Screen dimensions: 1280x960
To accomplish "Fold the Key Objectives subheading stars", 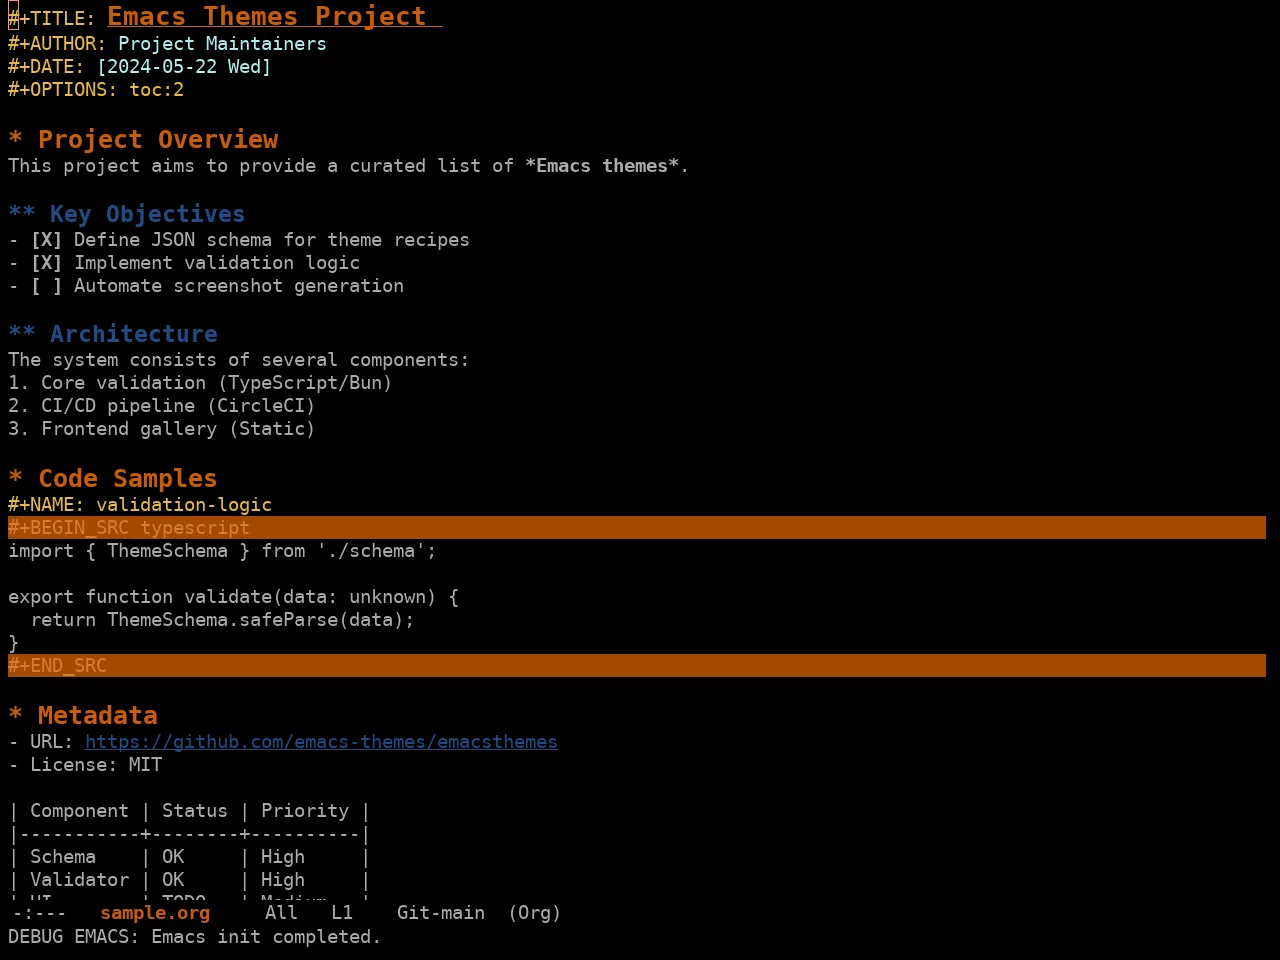I will (x=22, y=214).
